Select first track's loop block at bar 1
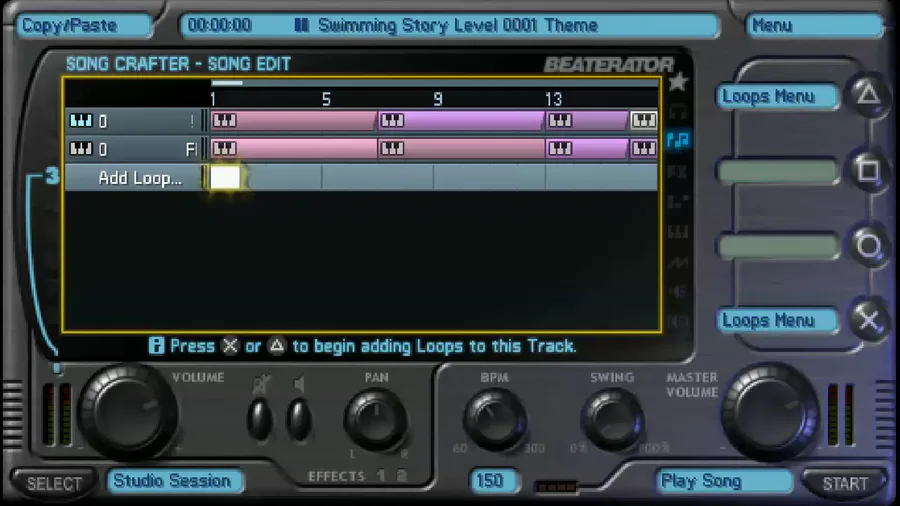 293,120
